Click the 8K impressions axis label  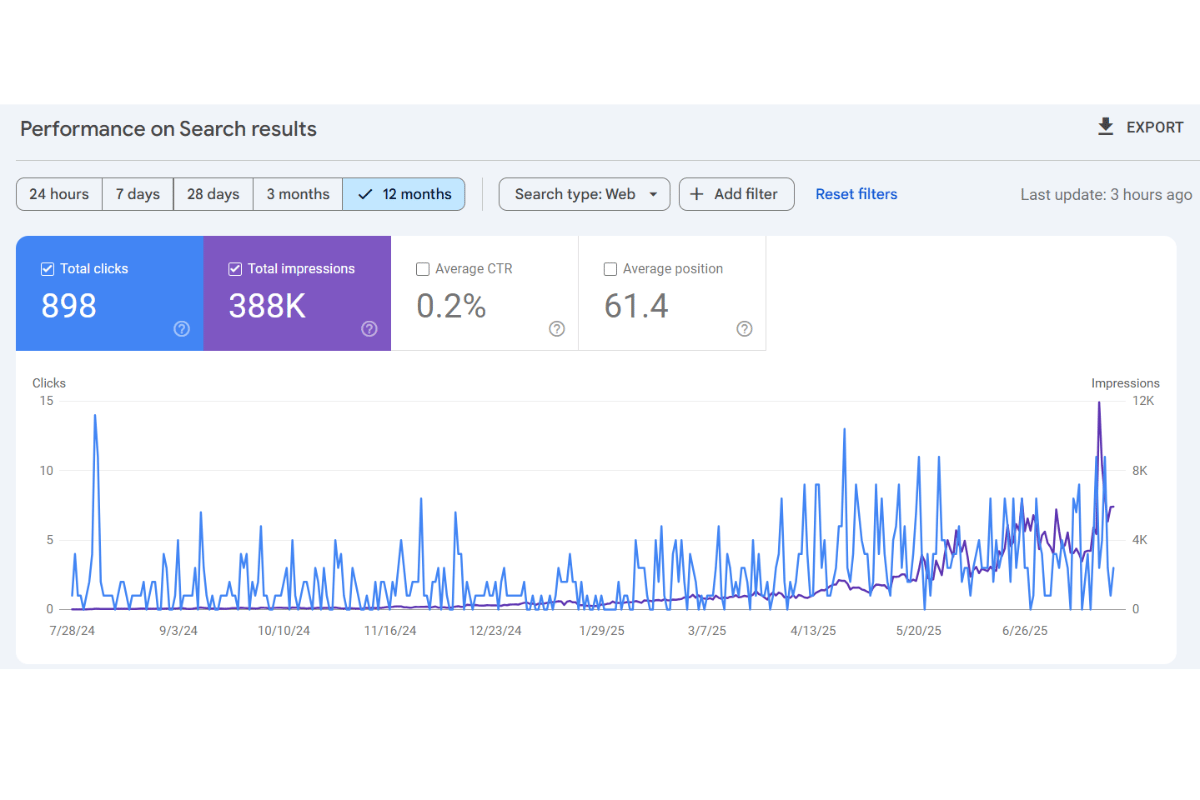1140,470
